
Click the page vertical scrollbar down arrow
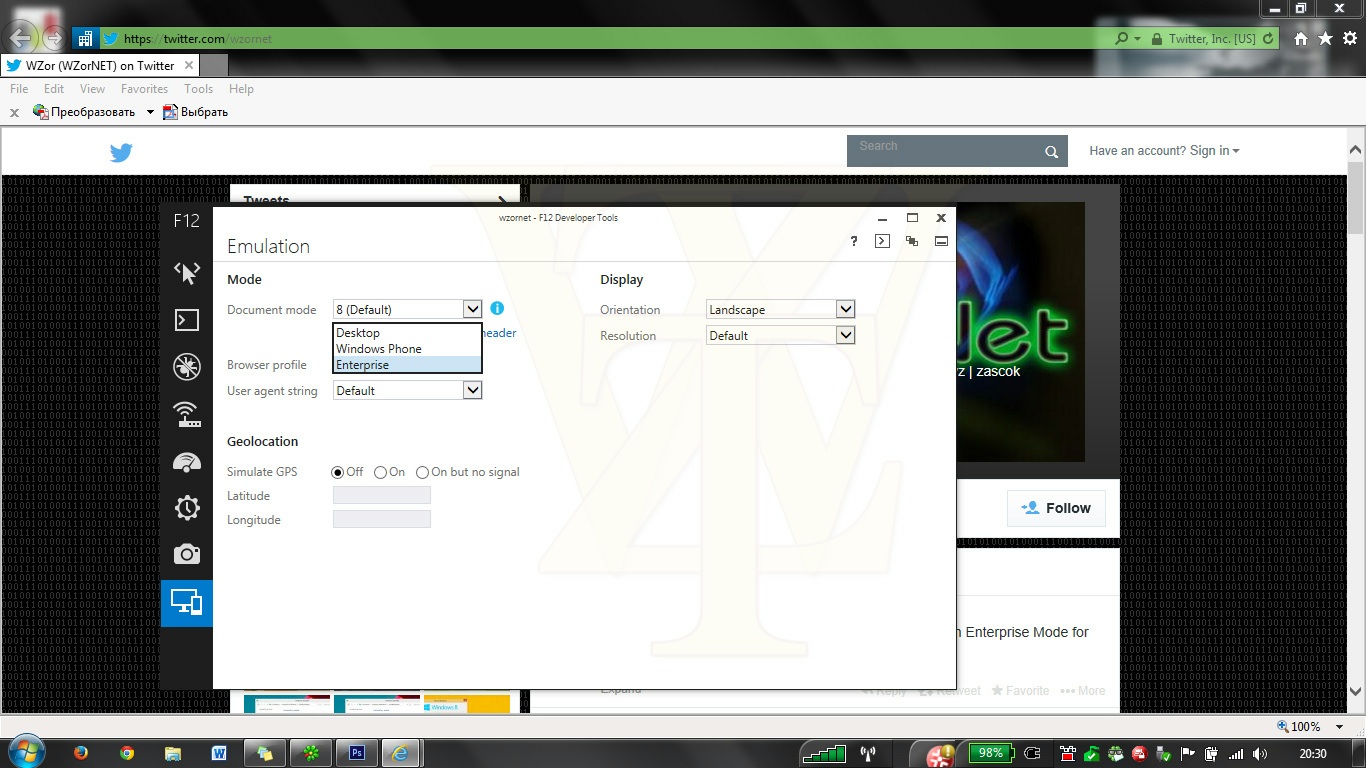coord(1356,692)
